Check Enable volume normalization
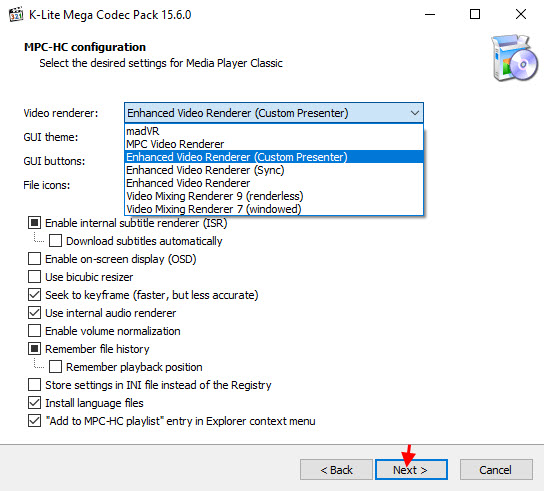The image size is (544, 491). pyautogui.click(x=34, y=331)
